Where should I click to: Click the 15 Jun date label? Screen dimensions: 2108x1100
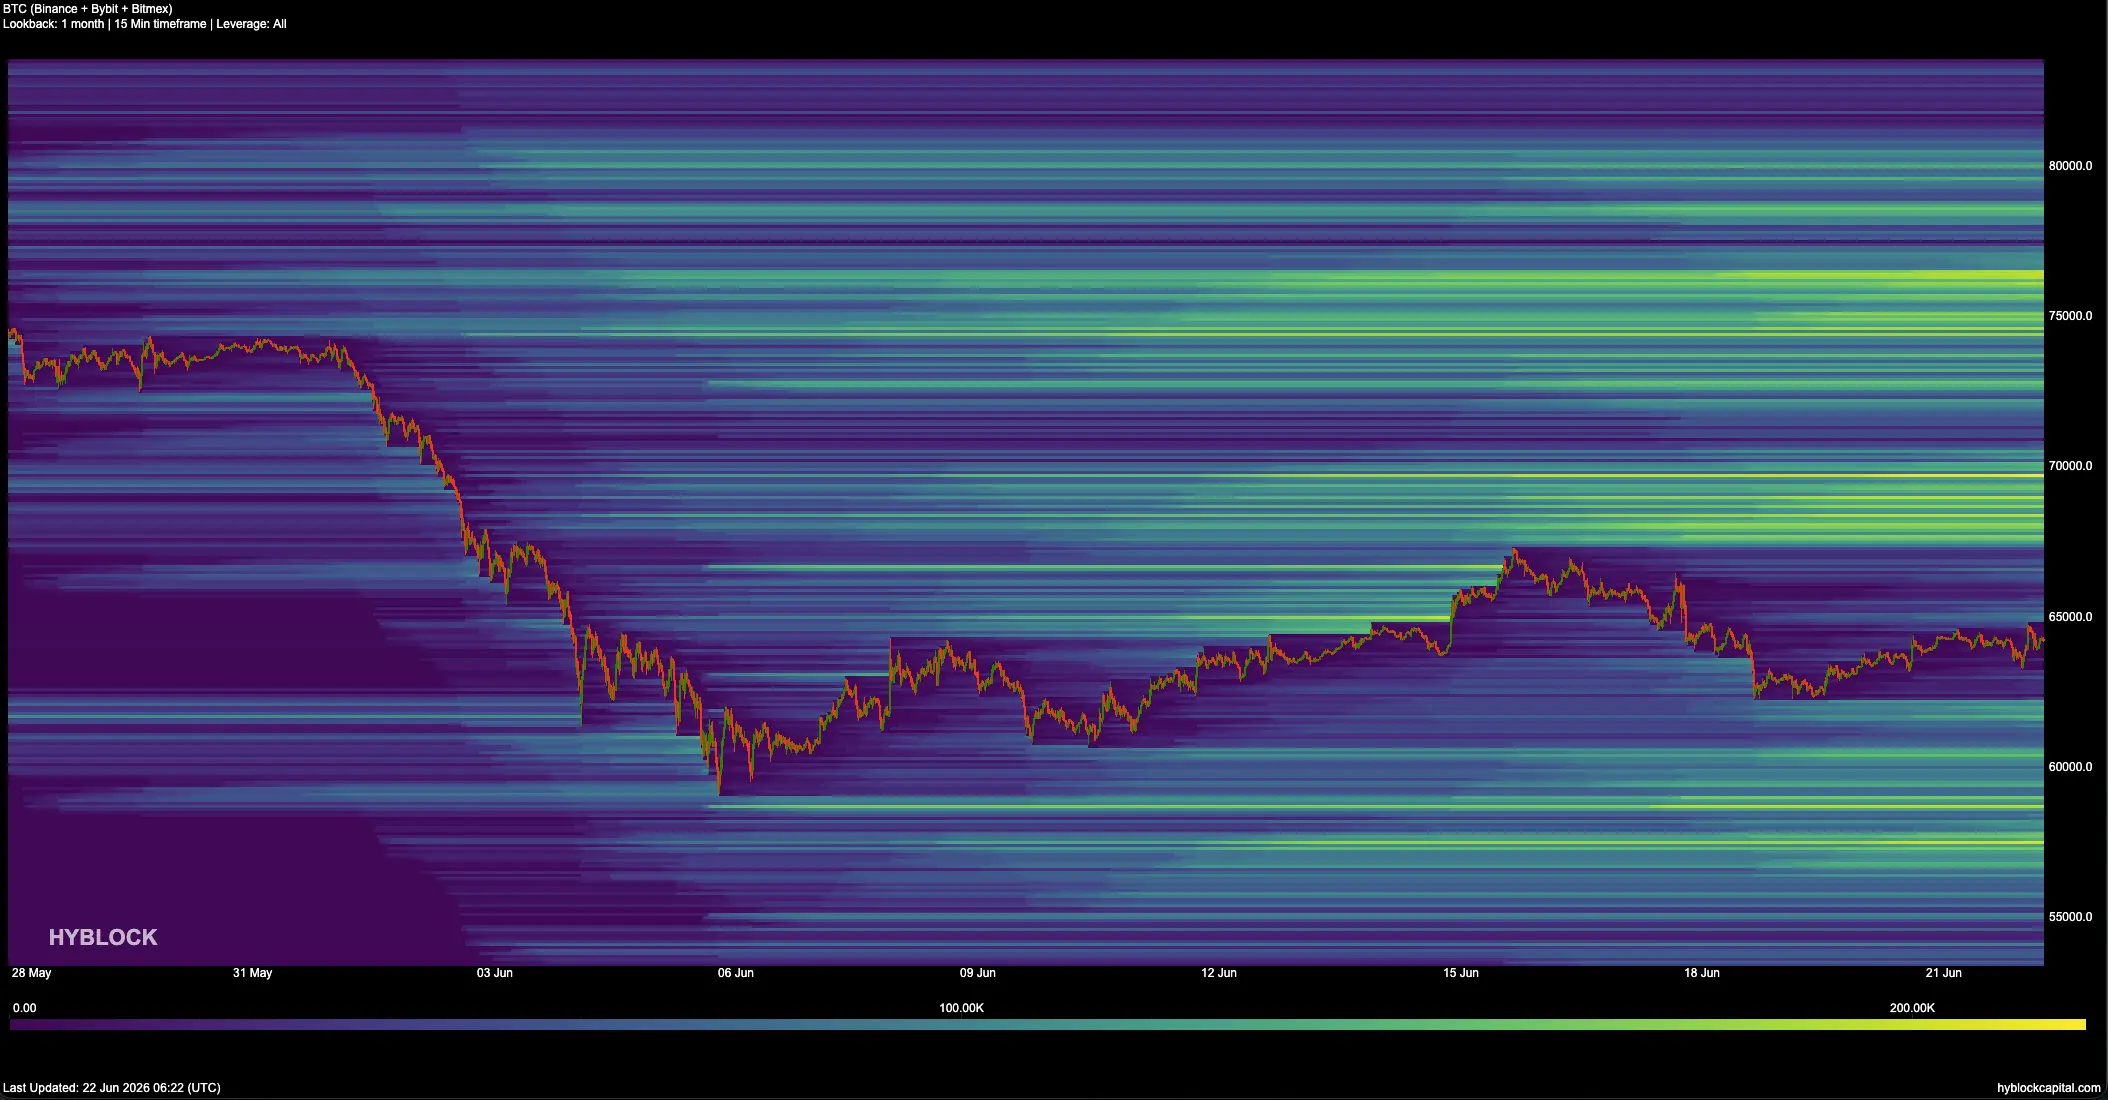1460,973
